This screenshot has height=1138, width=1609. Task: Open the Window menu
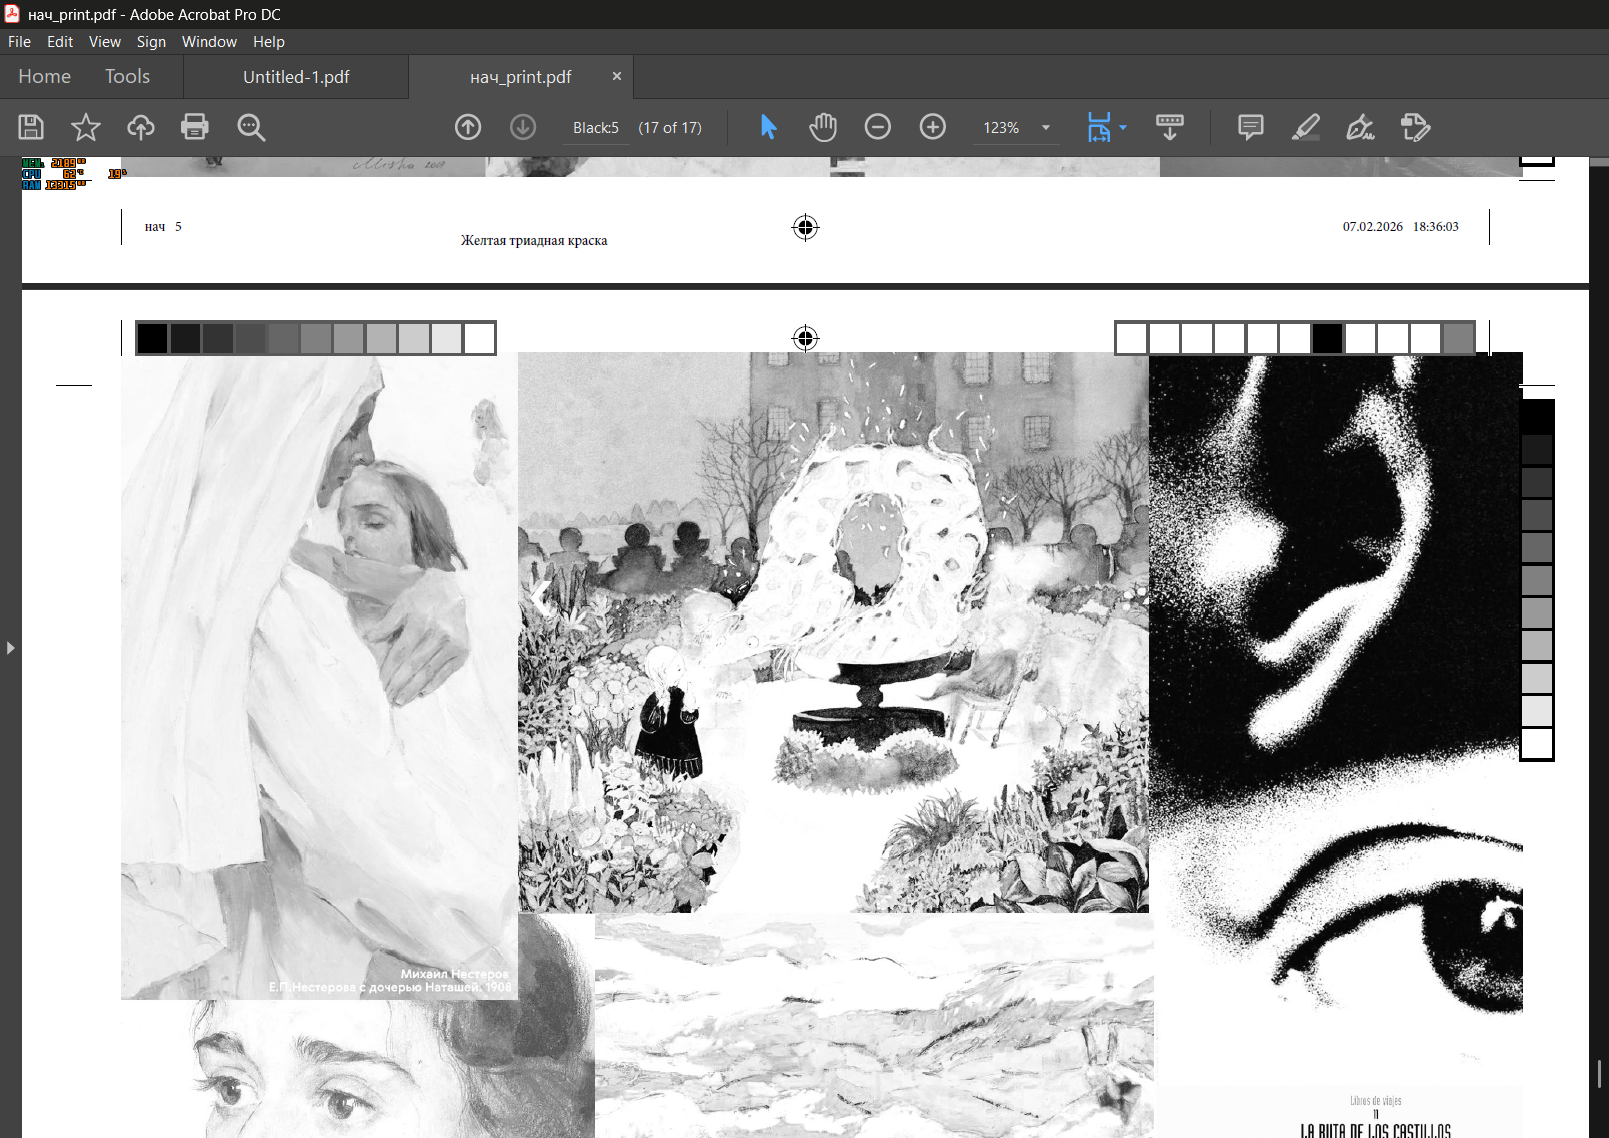click(209, 42)
